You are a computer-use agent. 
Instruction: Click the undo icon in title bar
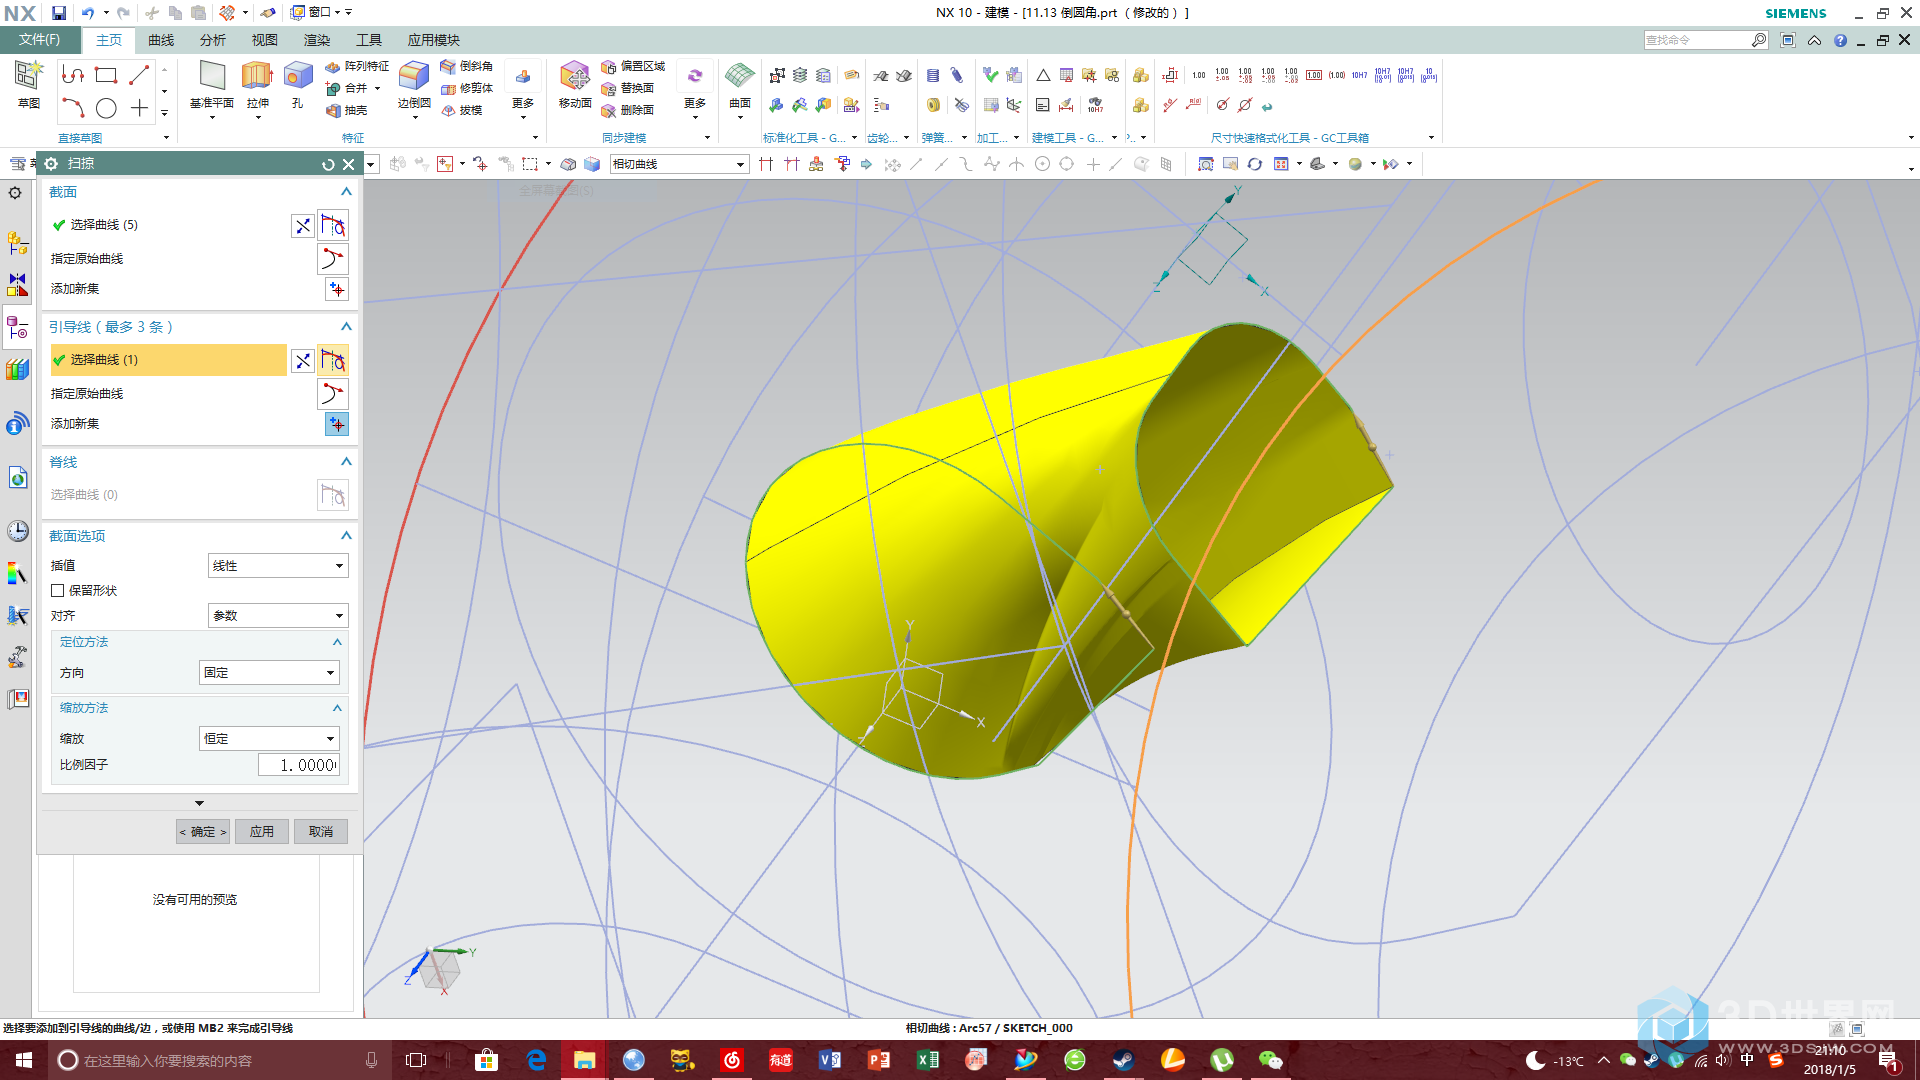tap(88, 13)
